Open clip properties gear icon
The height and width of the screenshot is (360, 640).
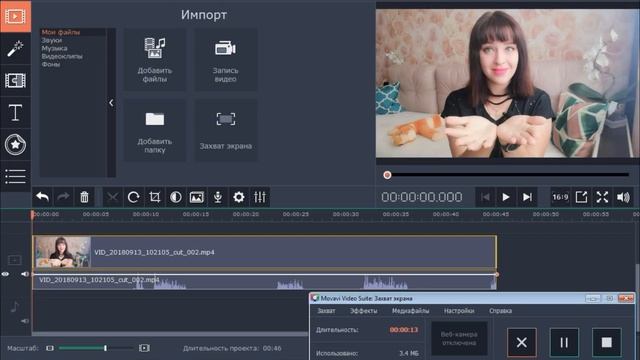(x=239, y=198)
